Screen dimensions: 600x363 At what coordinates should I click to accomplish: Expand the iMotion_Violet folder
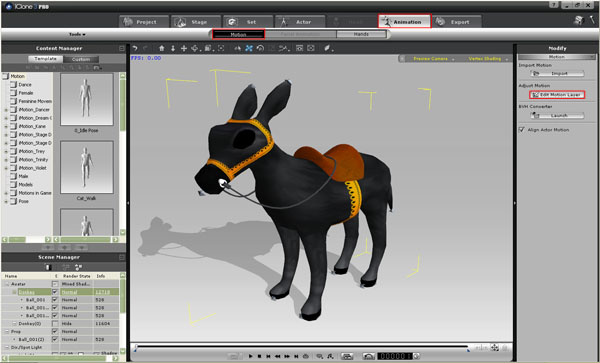tap(6, 168)
